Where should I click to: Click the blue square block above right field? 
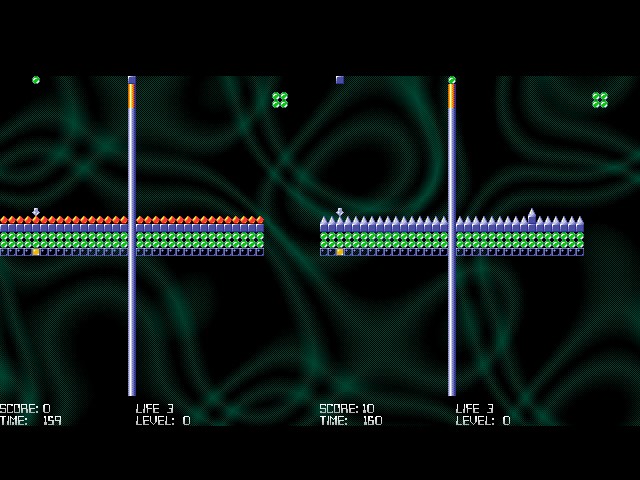(x=340, y=80)
